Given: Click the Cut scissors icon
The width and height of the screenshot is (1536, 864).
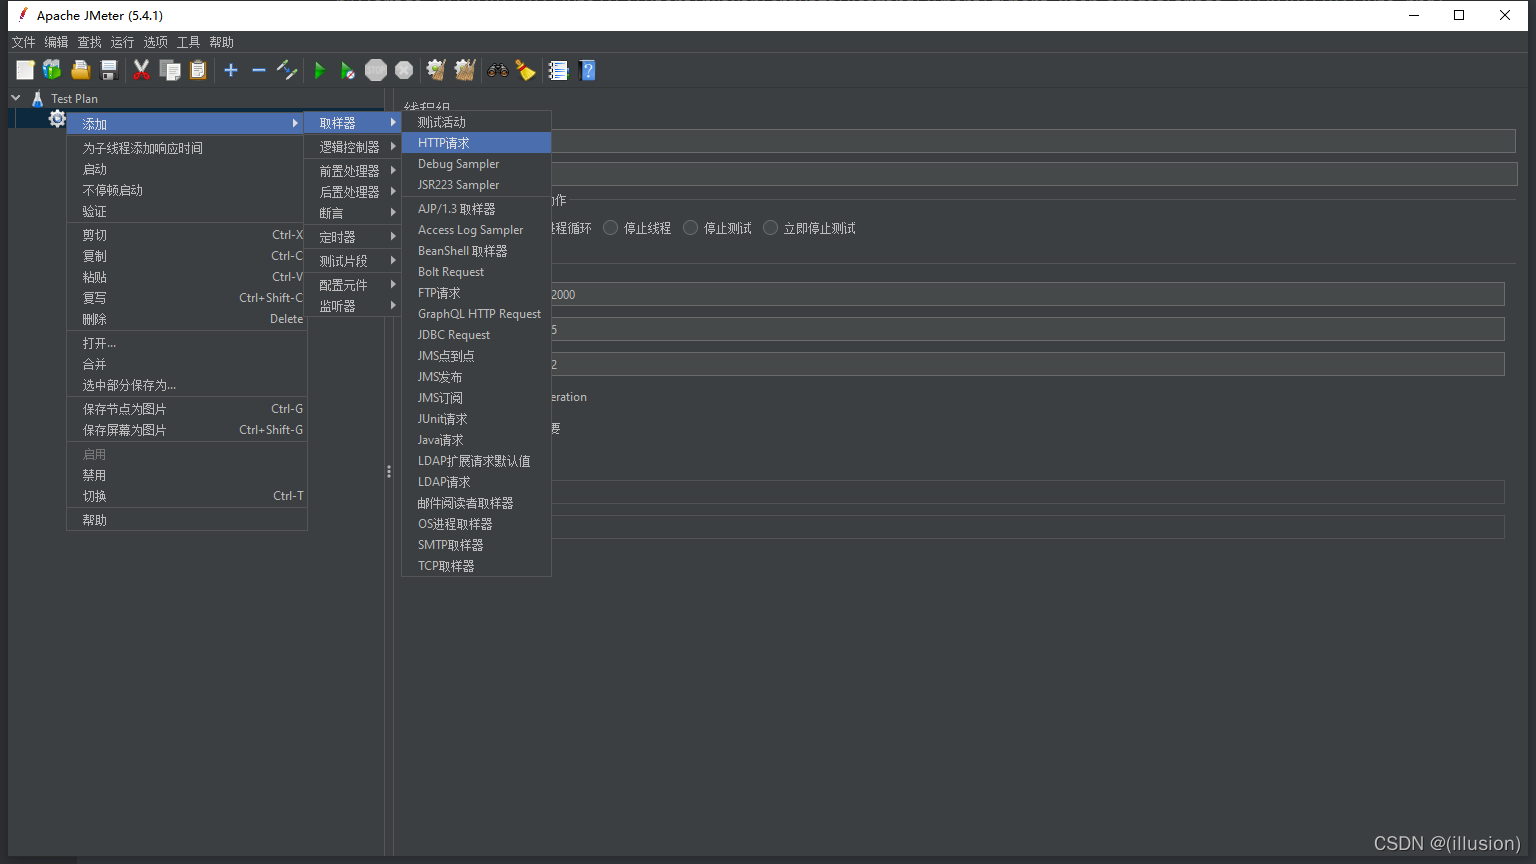Looking at the screenshot, I should (x=141, y=70).
